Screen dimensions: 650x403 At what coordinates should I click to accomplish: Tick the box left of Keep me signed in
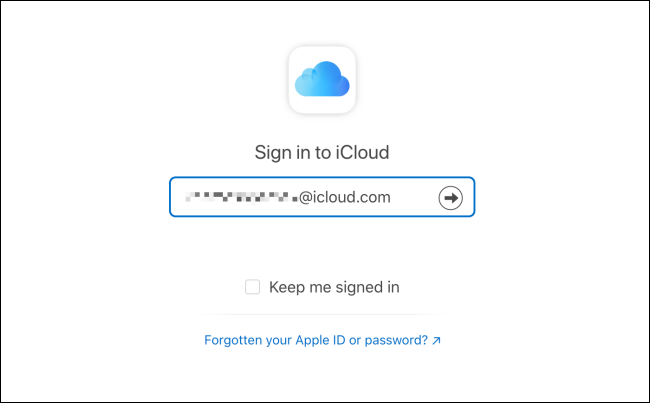click(253, 288)
